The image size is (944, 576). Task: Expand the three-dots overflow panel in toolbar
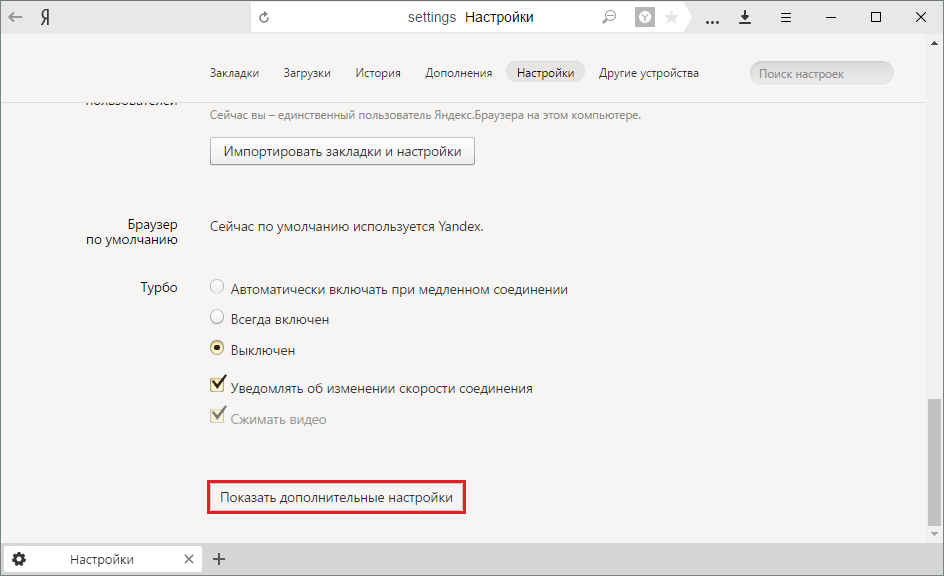[x=711, y=18]
